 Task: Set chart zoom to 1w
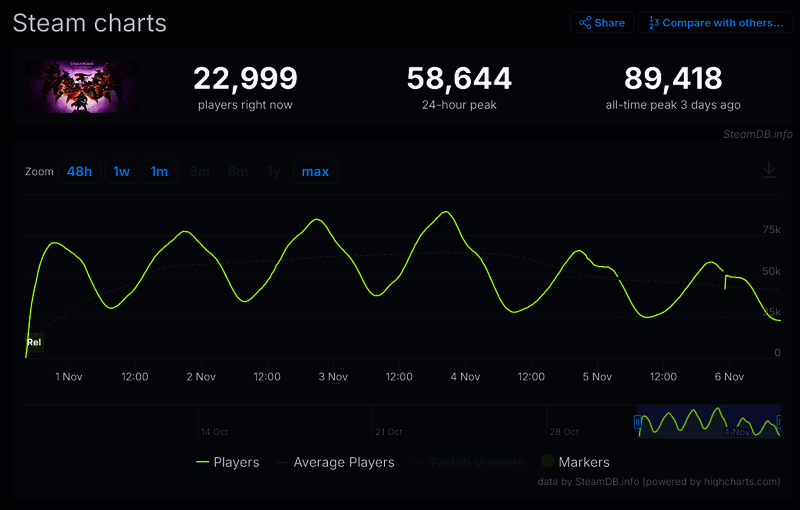pos(121,172)
